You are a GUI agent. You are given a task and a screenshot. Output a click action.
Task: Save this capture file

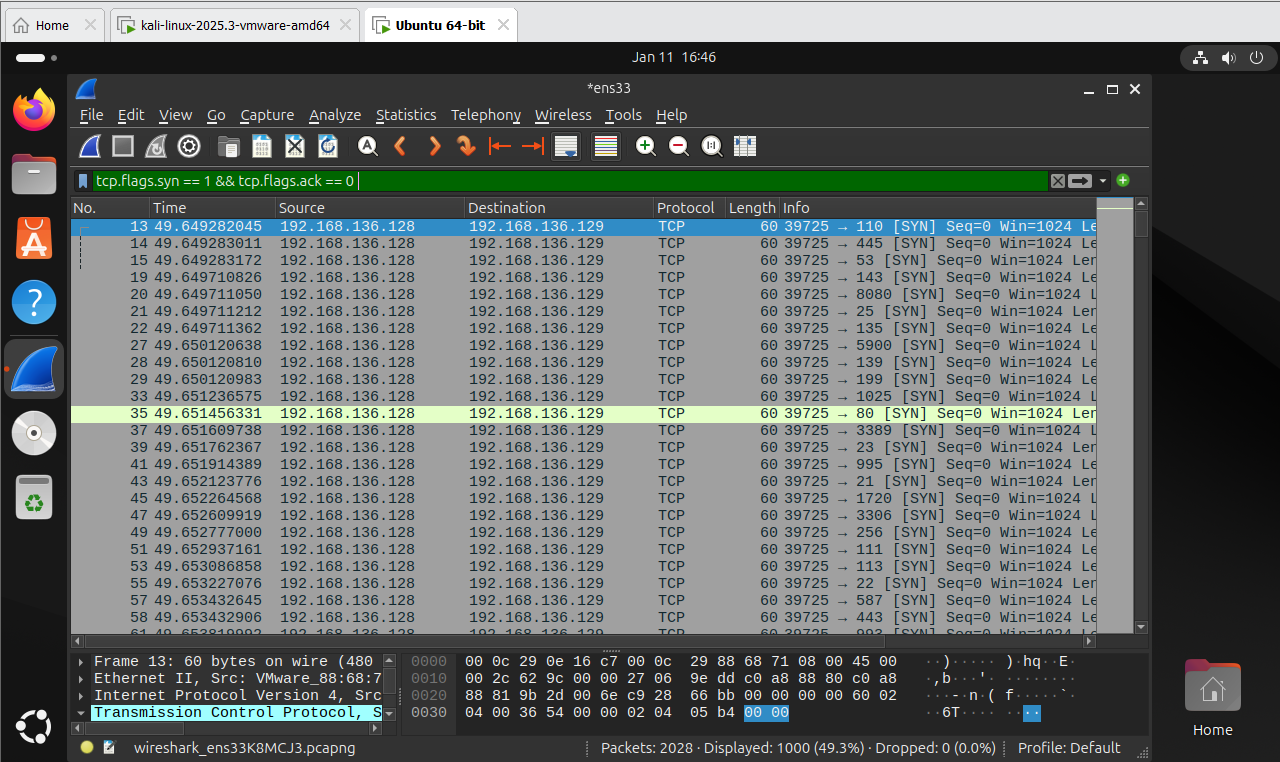coord(261,146)
